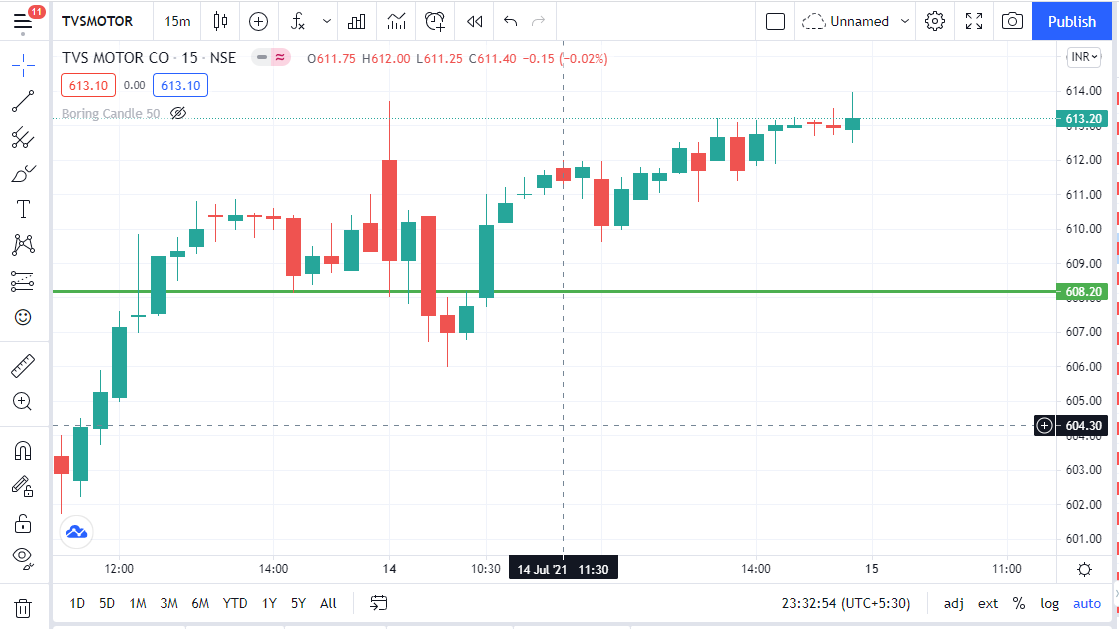
Task: Select the Text tool in sidebar
Action: 23,209
